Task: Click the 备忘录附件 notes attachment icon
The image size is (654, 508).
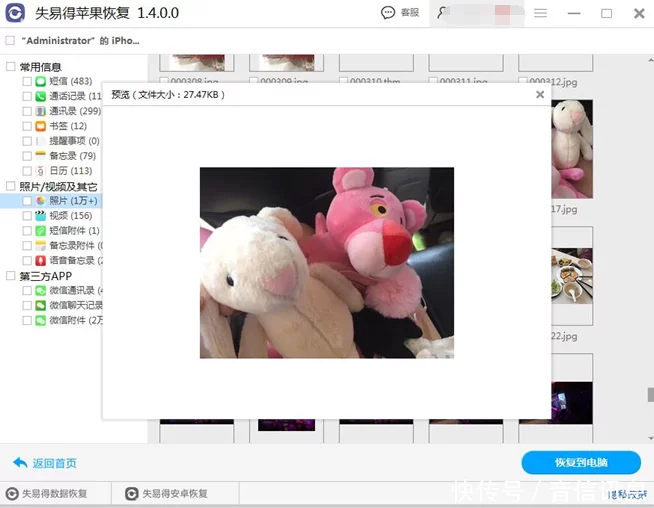Action: tap(40, 245)
